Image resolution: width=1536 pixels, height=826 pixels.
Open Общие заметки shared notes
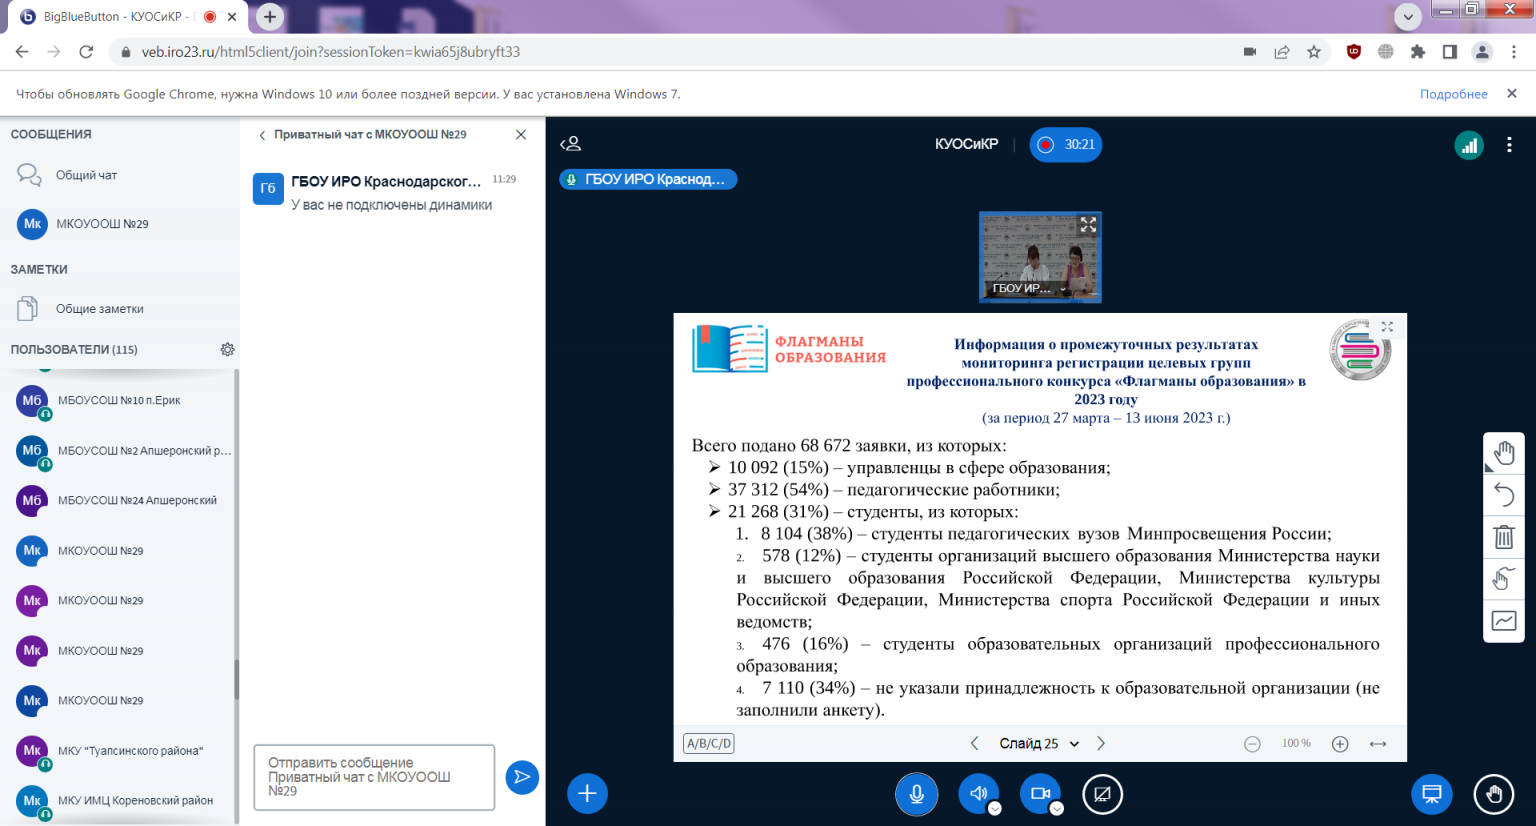99,309
